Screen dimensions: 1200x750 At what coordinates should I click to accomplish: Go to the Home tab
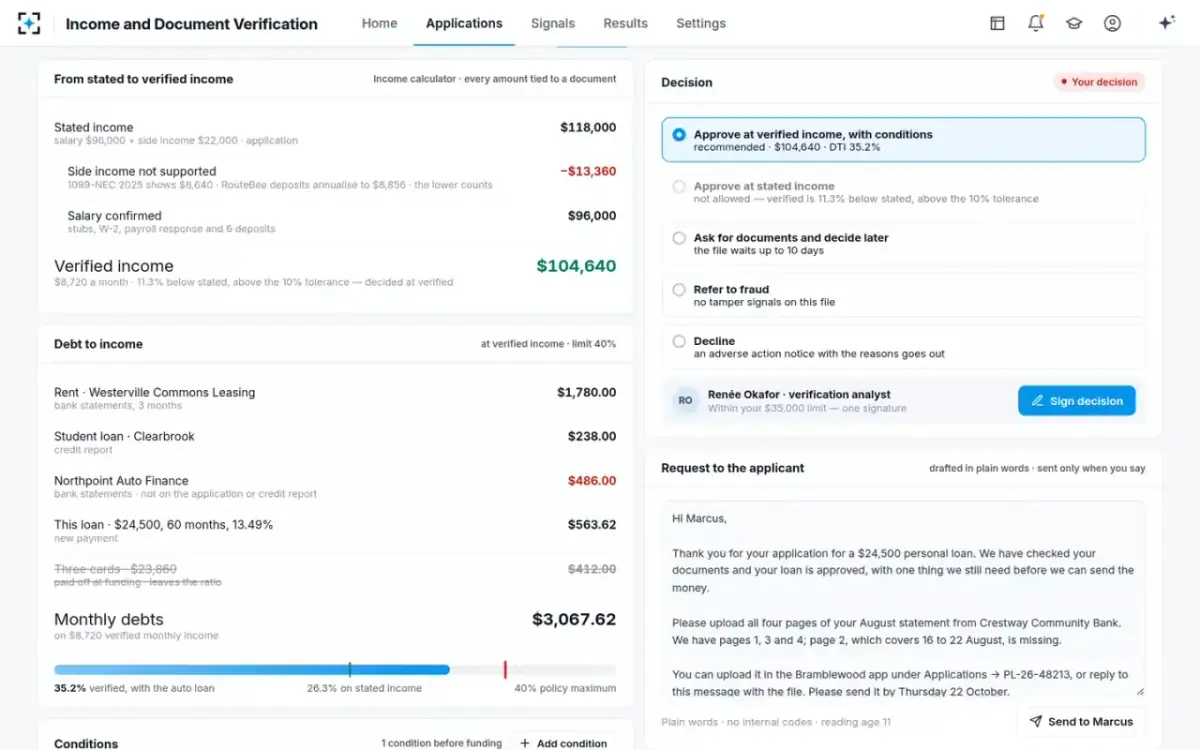click(x=379, y=23)
